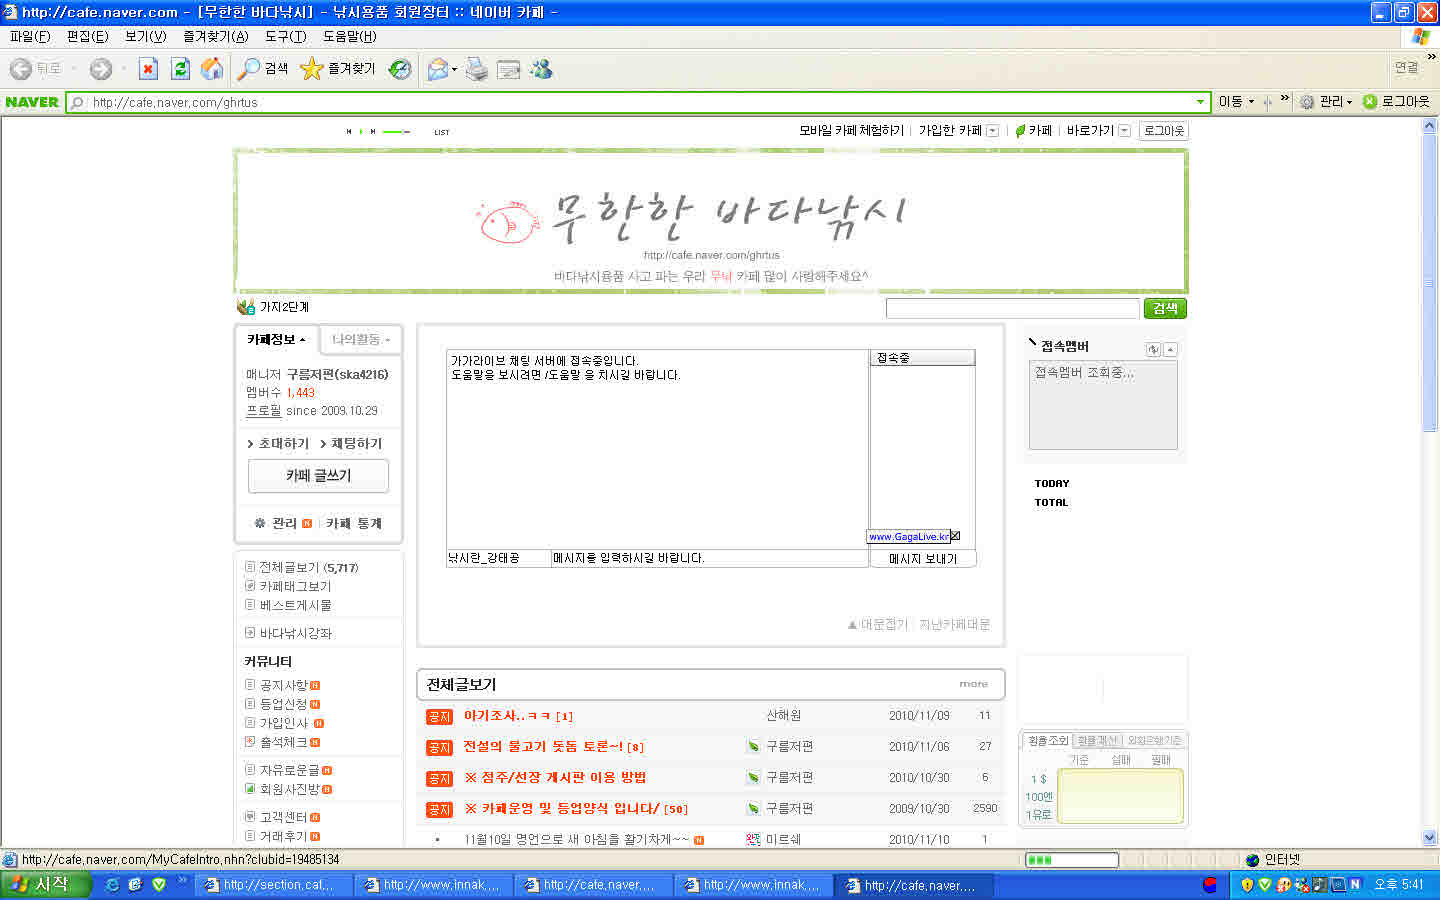Refresh the 접속멤버 member list icon
The width and height of the screenshot is (1440, 900).
(x=1153, y=349)
